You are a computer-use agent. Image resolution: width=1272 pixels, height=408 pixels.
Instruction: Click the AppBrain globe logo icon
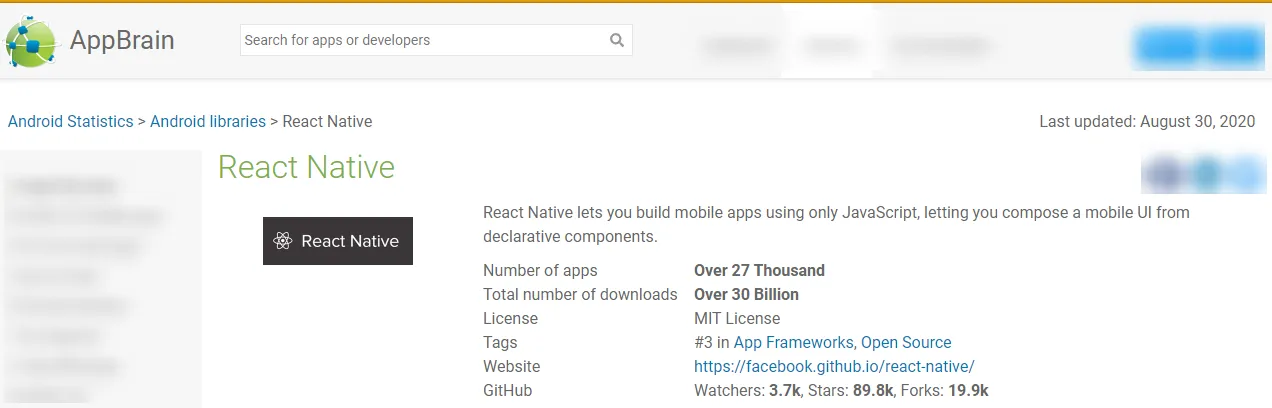[32, 41]
